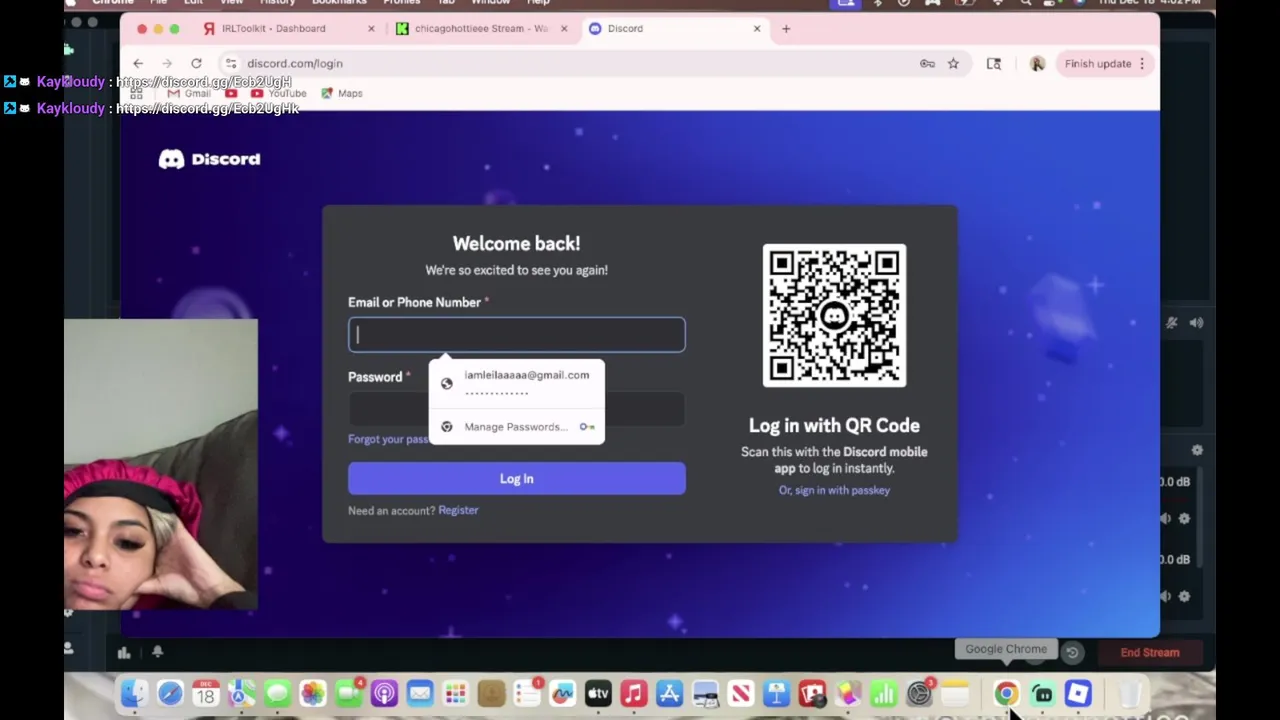Open Launchpad from the dock

[456, 693]
